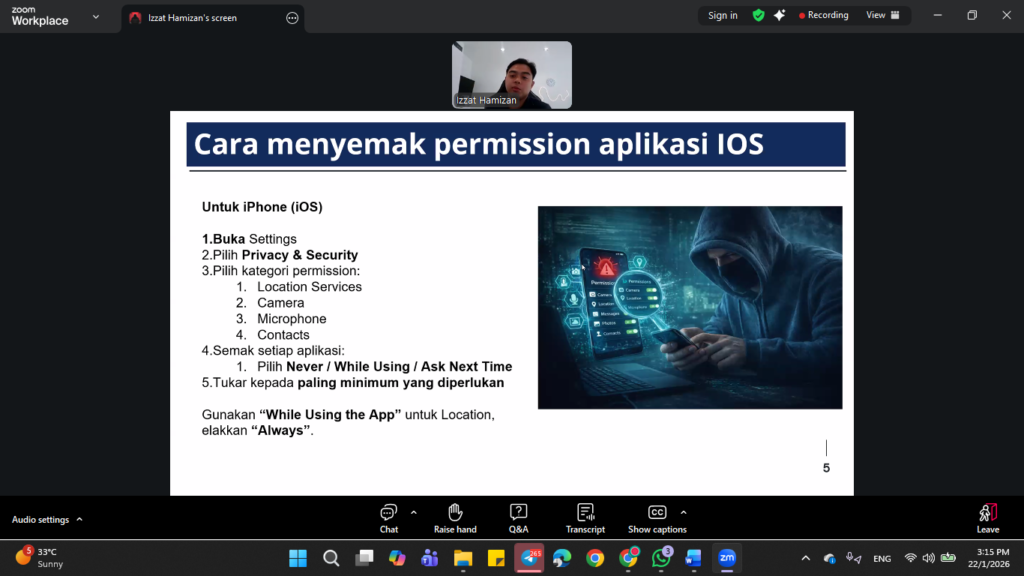1024x576 pixels.
Task: Show hidden system tray icons
Action: coord(806,558)
